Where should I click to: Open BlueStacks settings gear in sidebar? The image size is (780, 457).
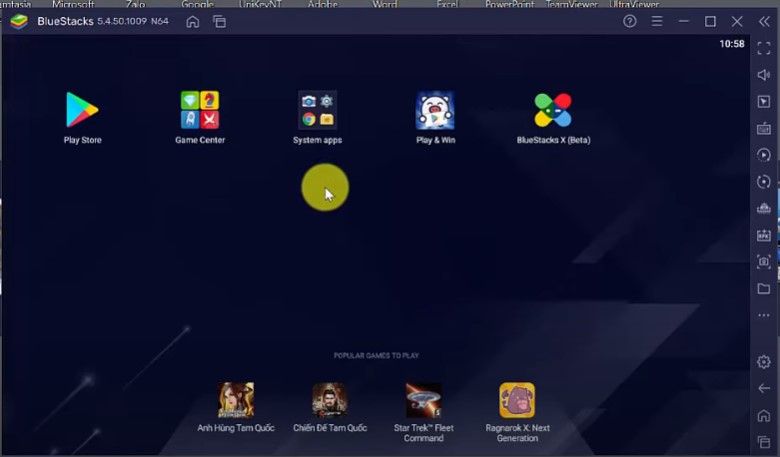point(764,362)
